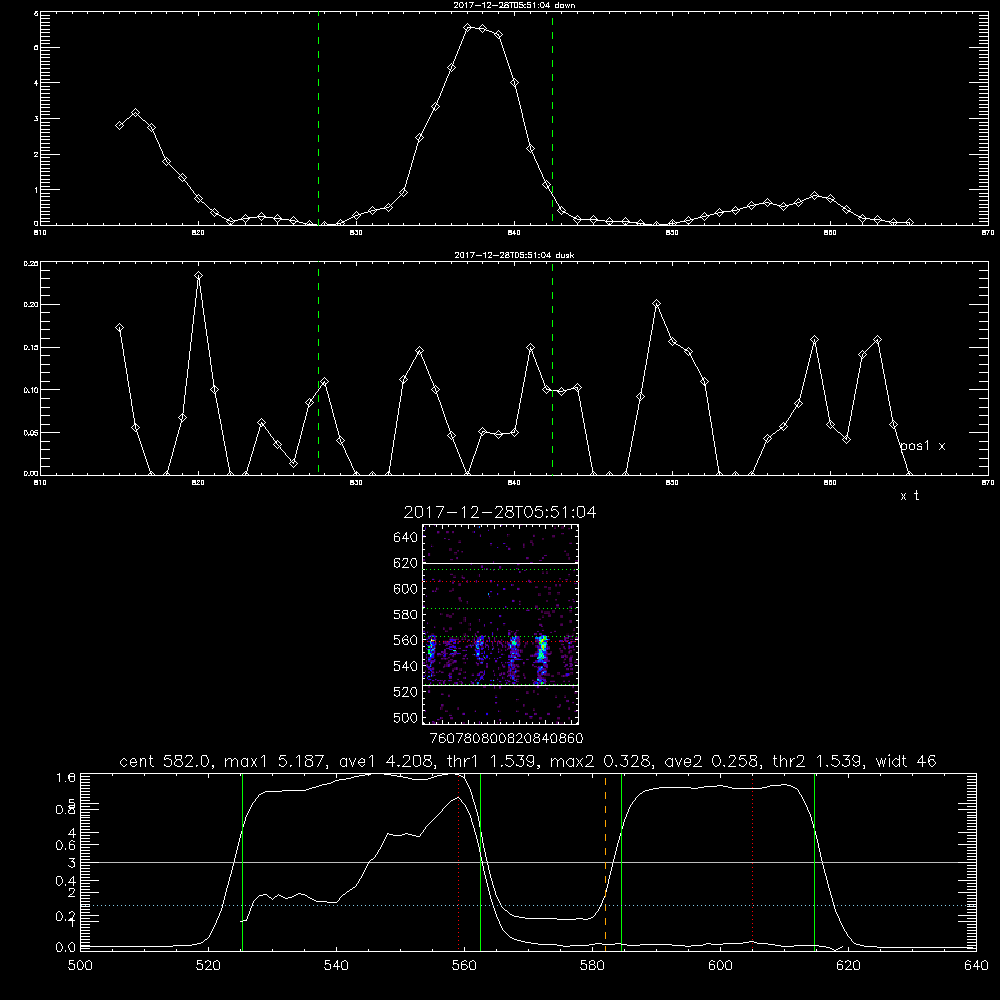Screen dimensions: 1000x1000
Task: Click the '640' x-axis label of bottom plot
Action: click(976, 966)
